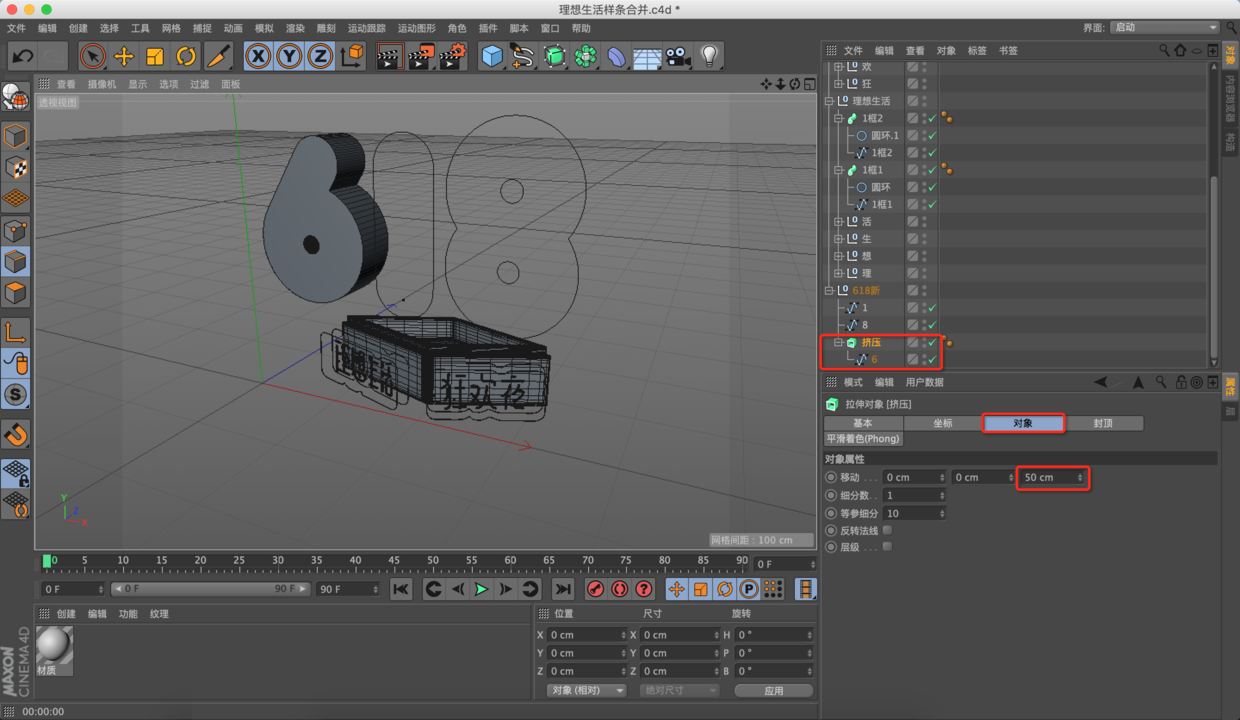This screenshot has height=720, width=1240.
Task: Click the 移动 Z field showing 50 cm
Action: pyautogui.click(x=1053, y=478)
